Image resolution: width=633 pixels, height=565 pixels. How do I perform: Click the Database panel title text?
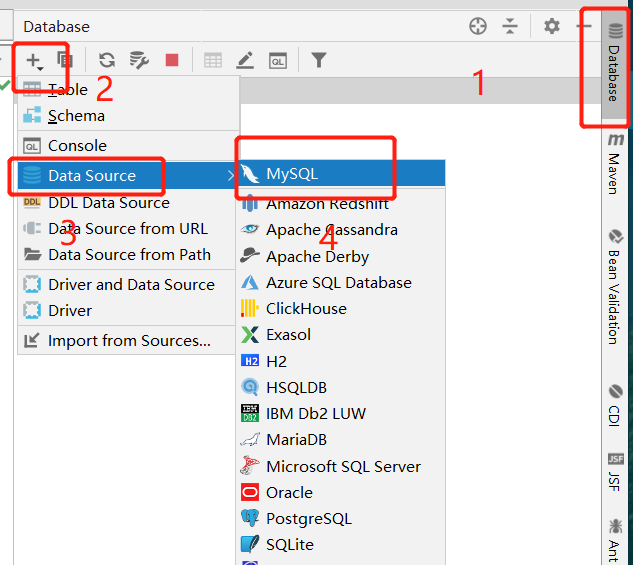[57, 27]
